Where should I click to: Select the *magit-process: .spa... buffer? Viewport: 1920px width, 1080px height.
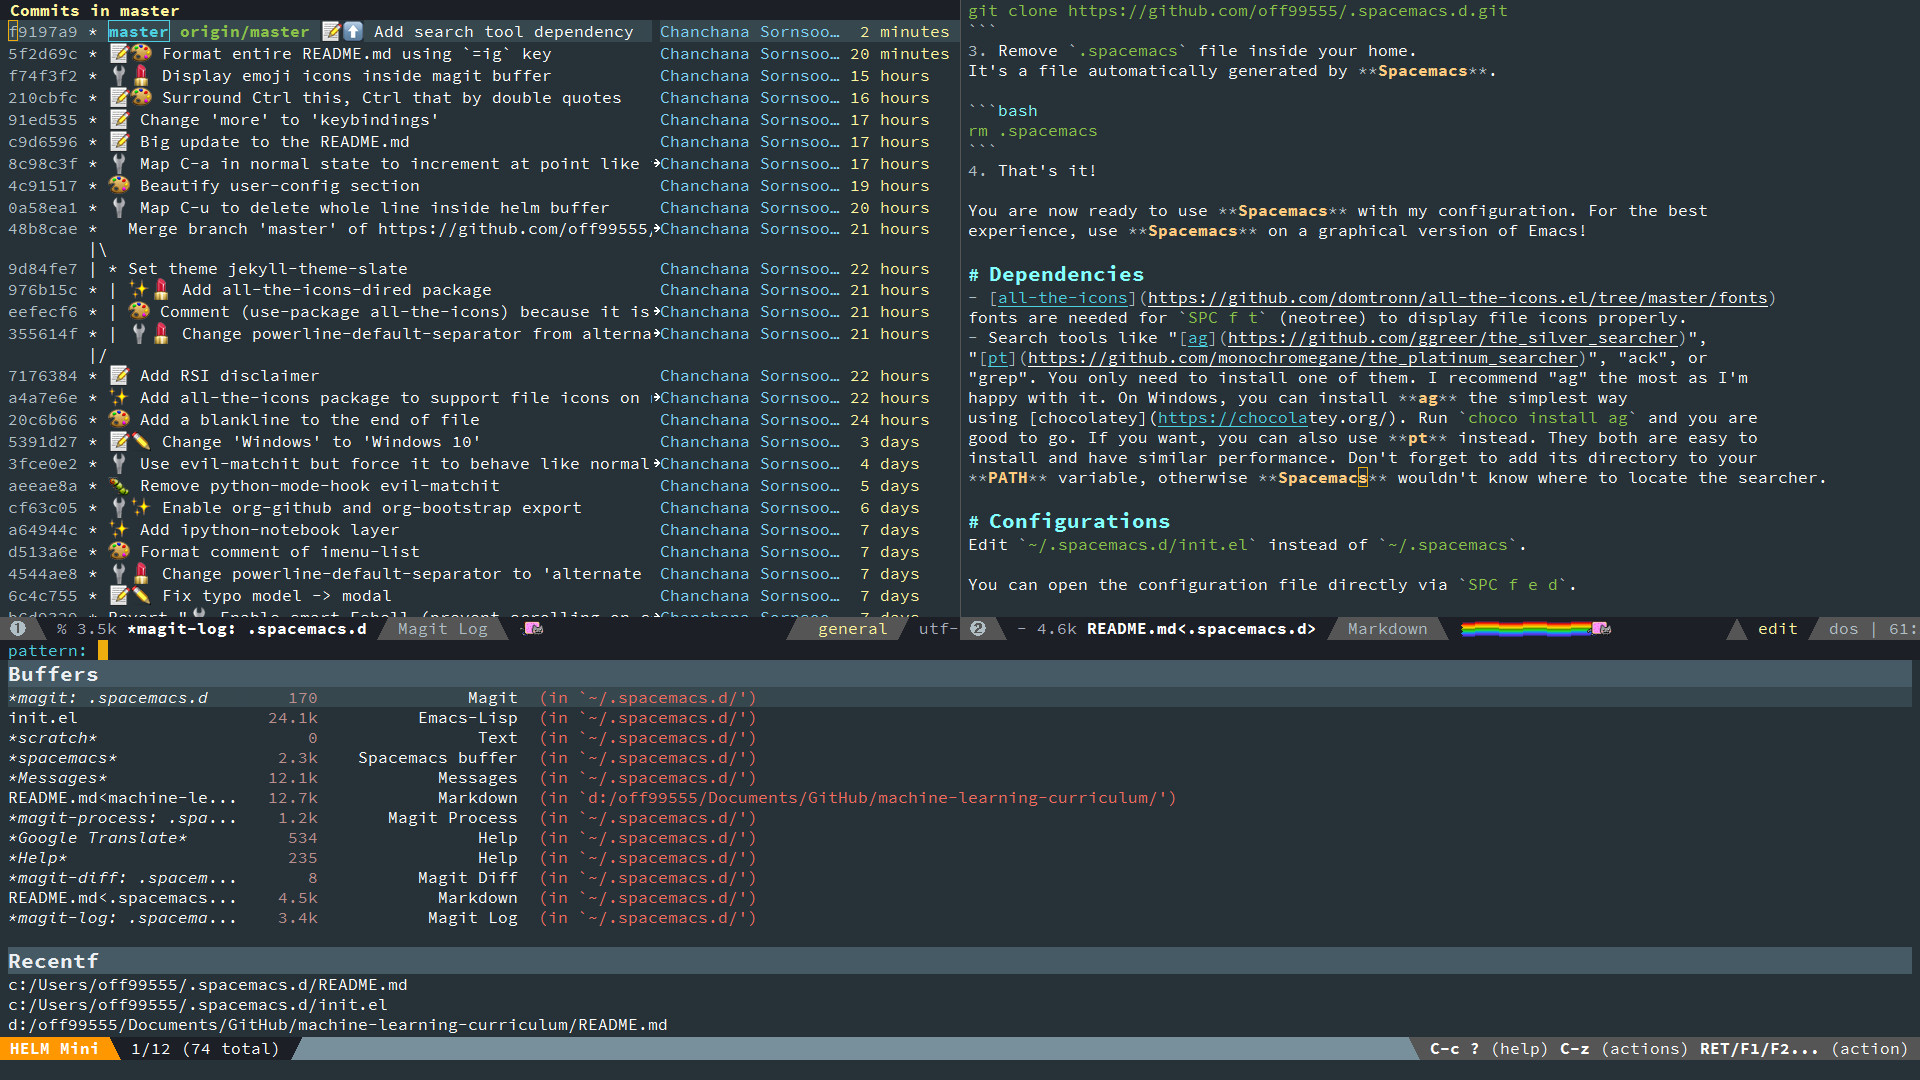[x=960, y=818]
